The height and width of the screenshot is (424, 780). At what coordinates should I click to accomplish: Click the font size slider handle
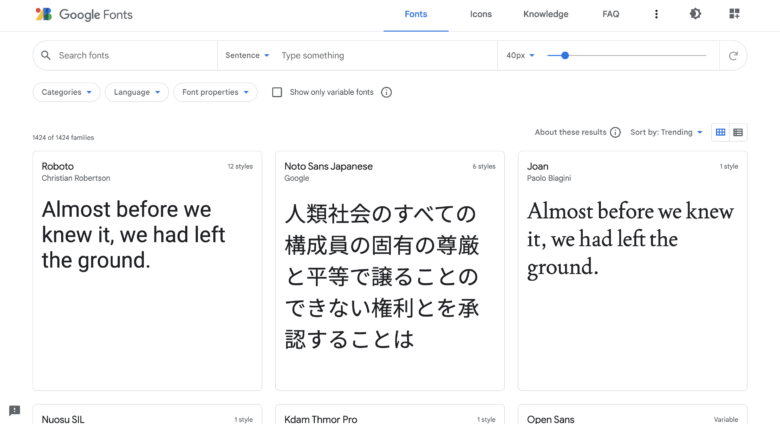[x=565, y=55]
